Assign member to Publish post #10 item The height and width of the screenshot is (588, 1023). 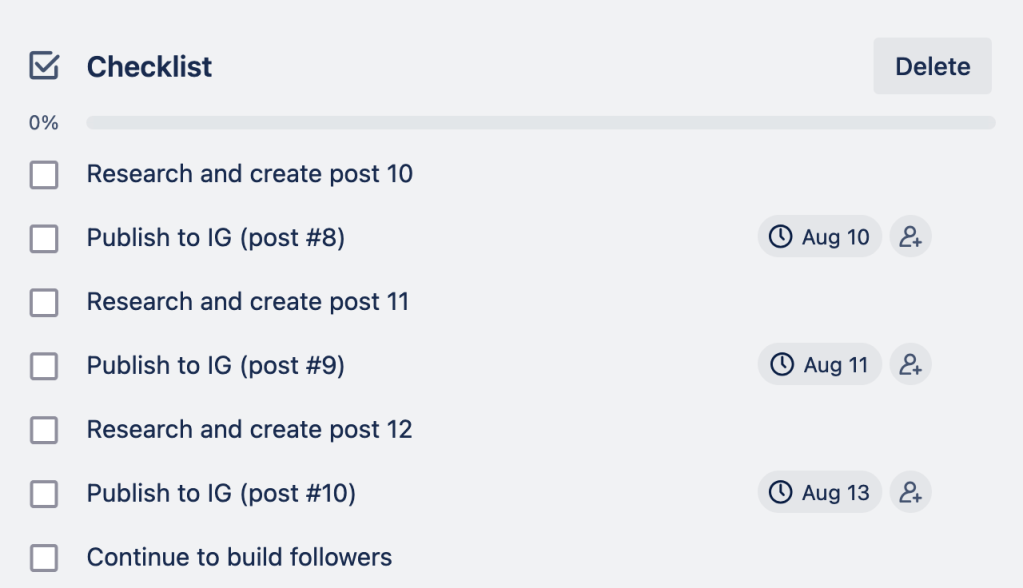(x=910, y=493)
